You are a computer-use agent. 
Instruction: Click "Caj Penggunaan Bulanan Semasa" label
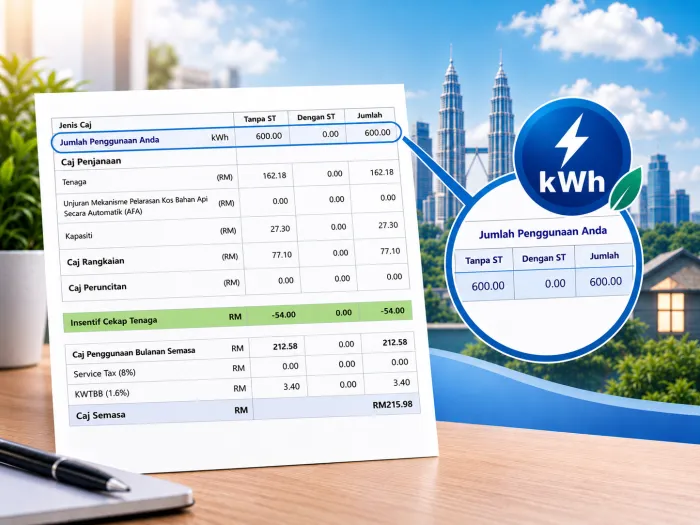[133, 353]
